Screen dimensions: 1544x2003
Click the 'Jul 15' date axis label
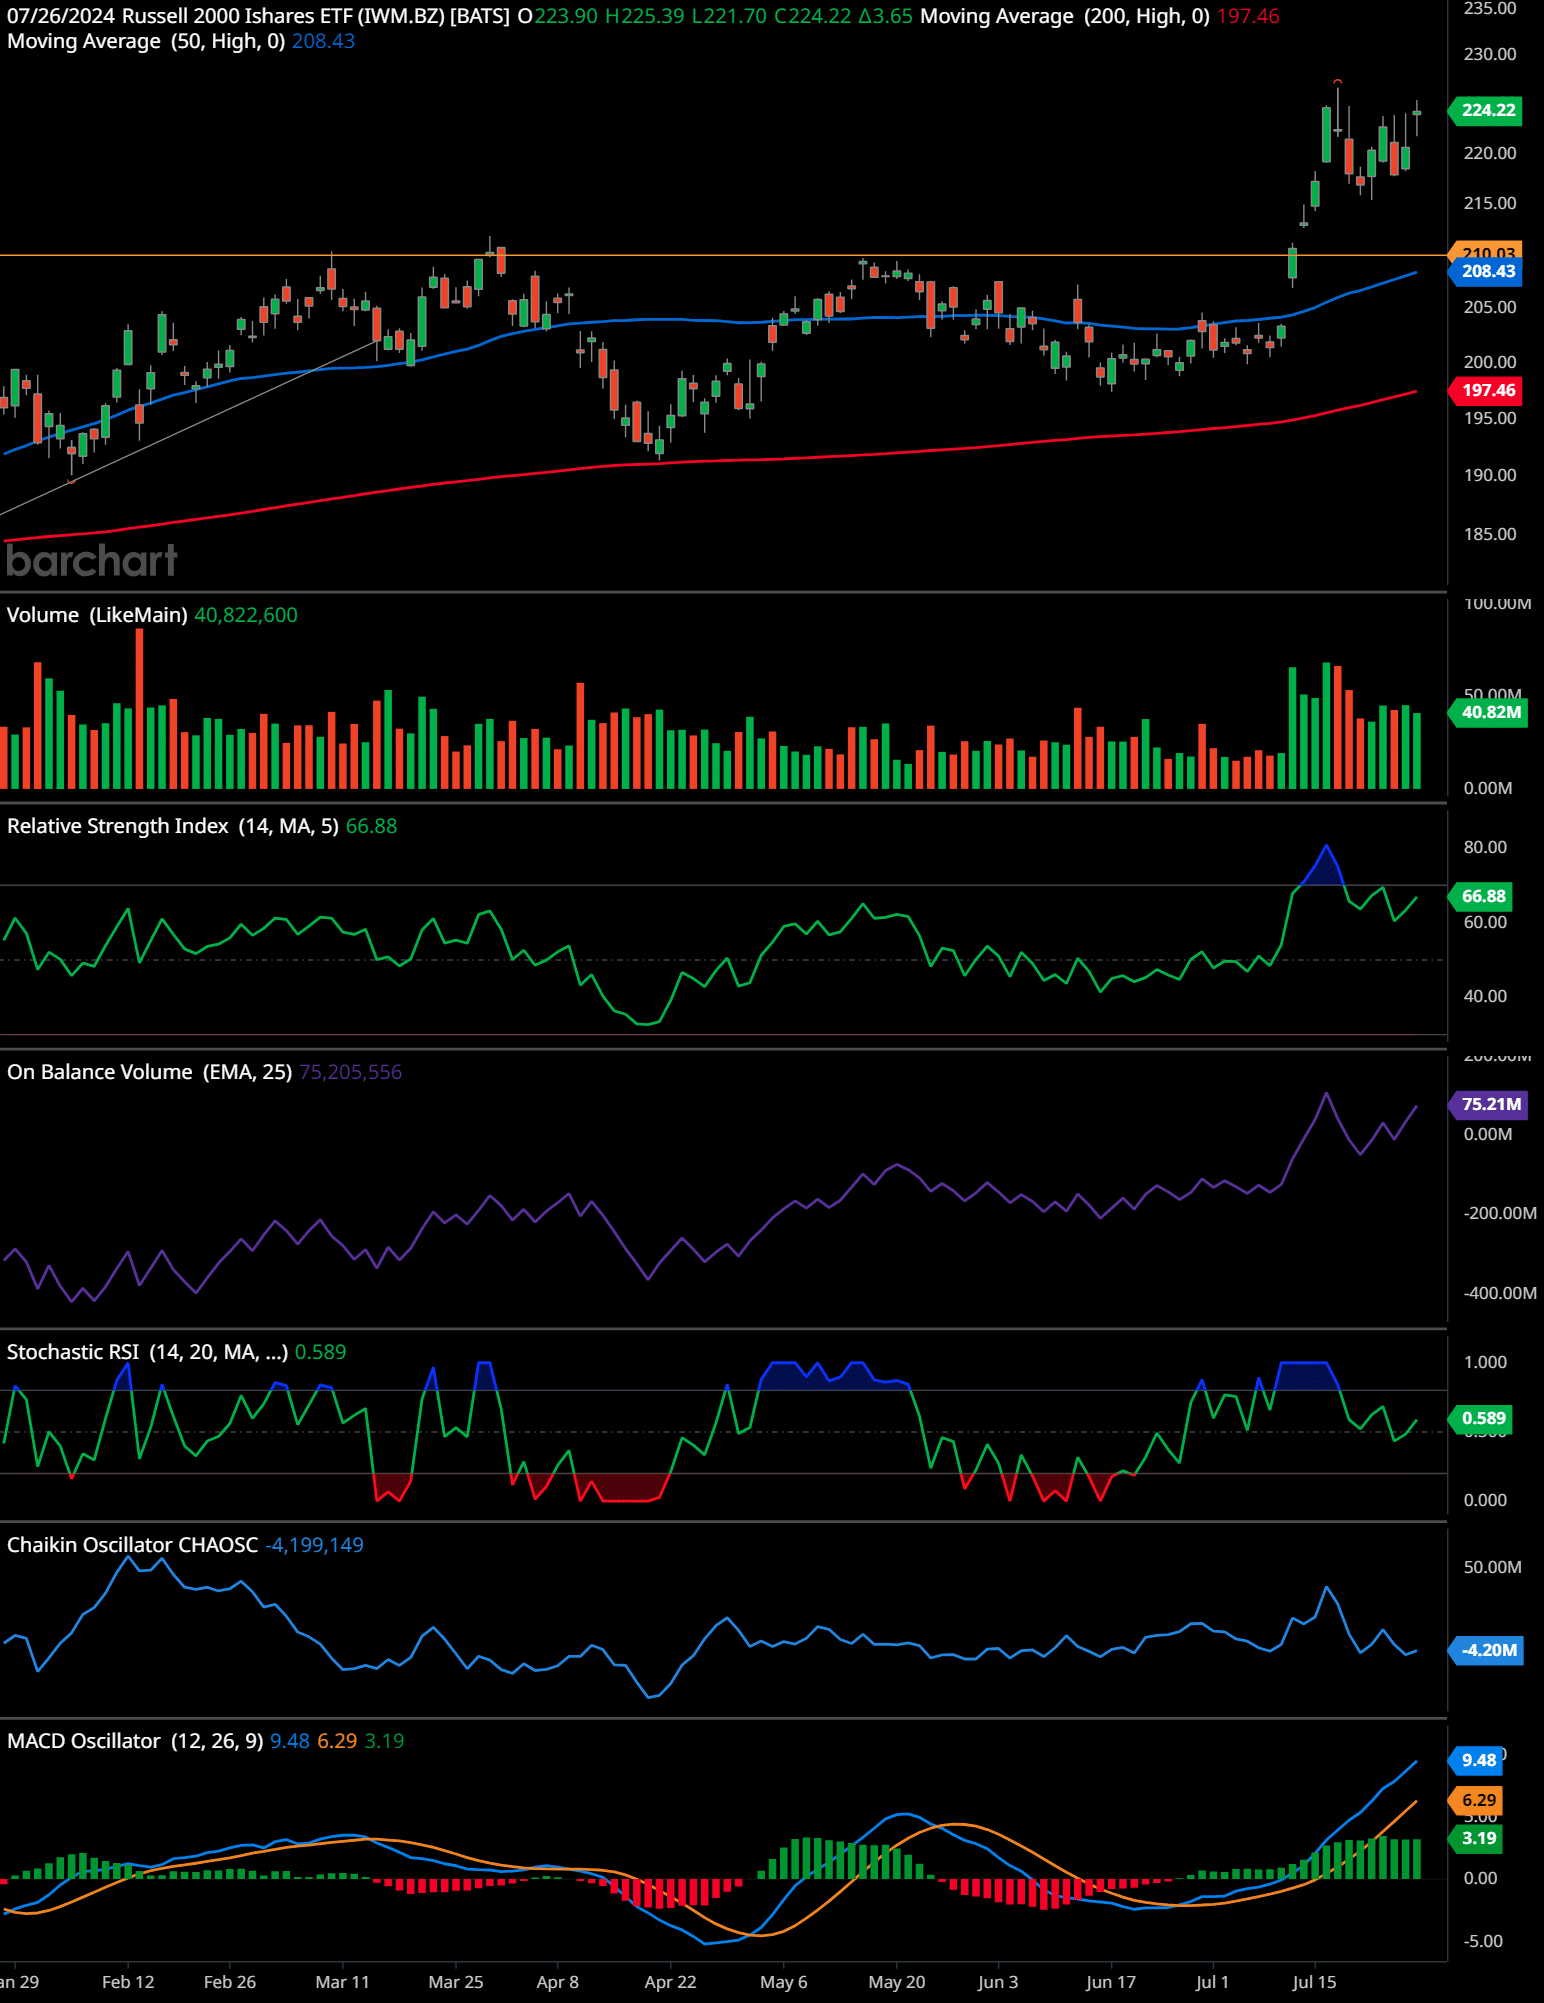click(x=1314, y=1982)
